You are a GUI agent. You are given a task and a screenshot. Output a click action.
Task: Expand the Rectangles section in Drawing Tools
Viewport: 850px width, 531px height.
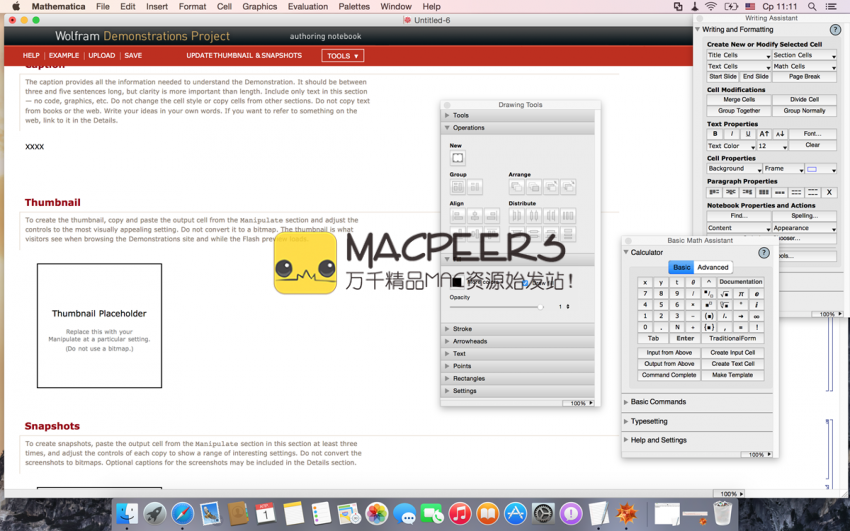tap(447, 379)
